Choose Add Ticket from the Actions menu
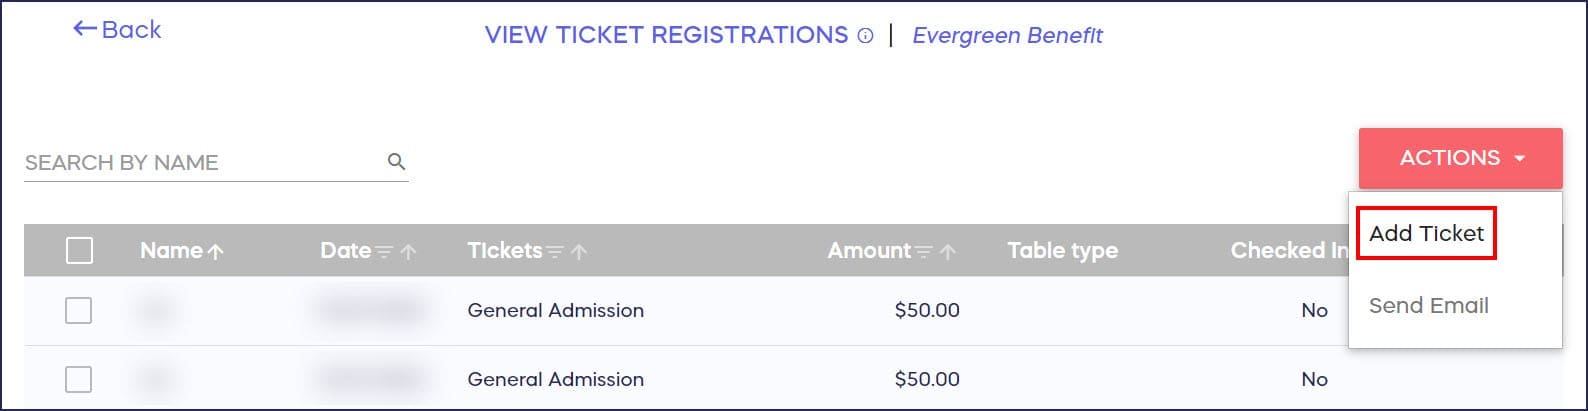This screenshot has width=1588, height=411. click(x=1426, y=234)
